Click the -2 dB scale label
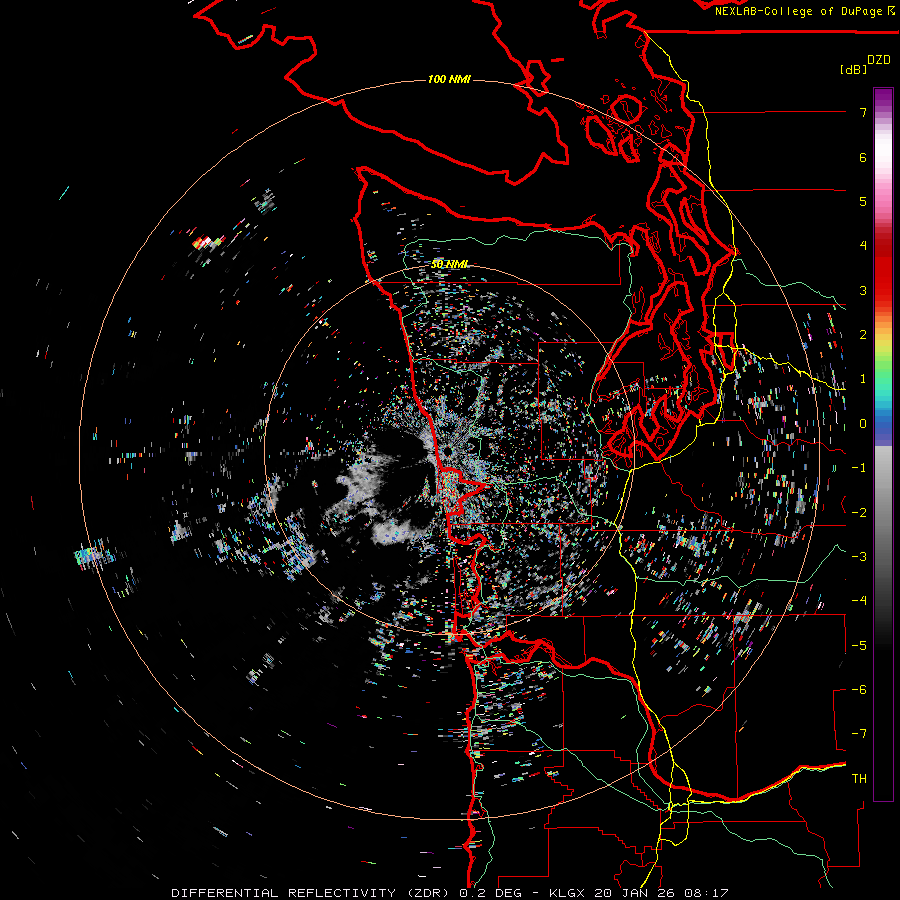Viewport: 900px width, 900px height. (x=859, y=513)
